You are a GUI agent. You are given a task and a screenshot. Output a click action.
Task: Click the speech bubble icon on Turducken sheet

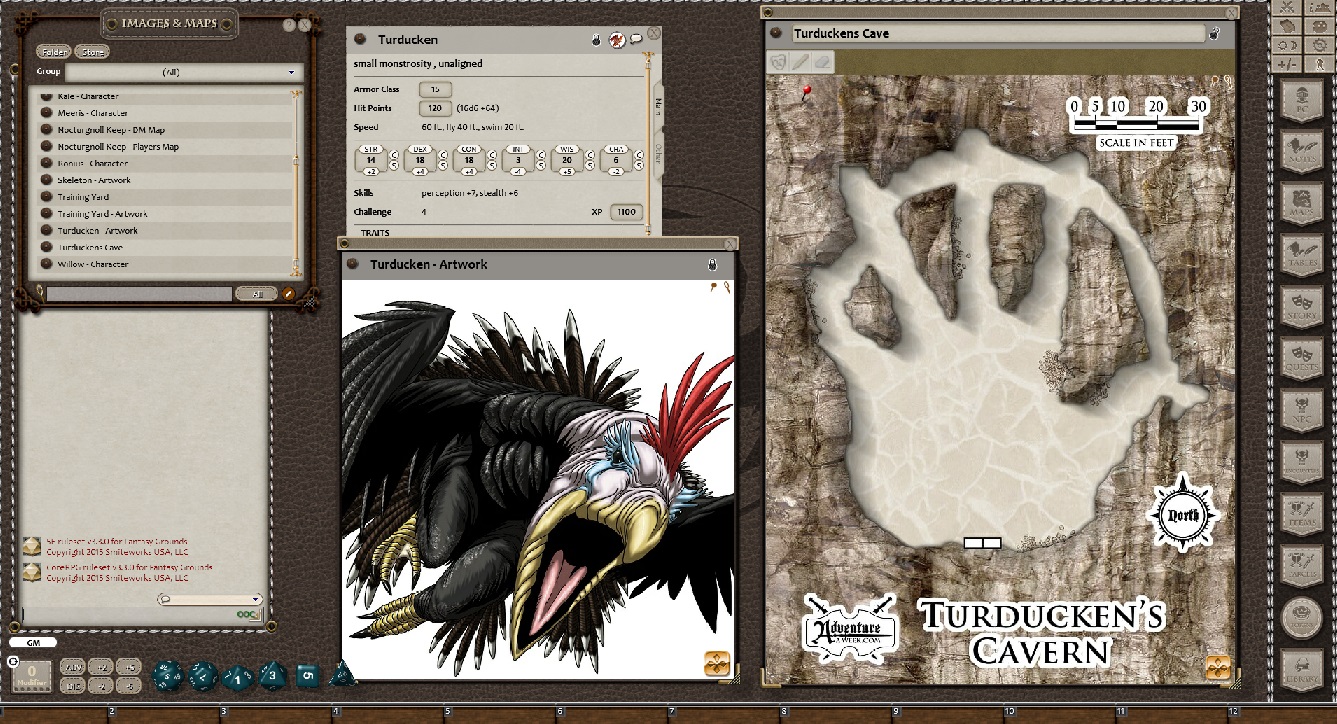pyautogui.click(x=636, y=40)
